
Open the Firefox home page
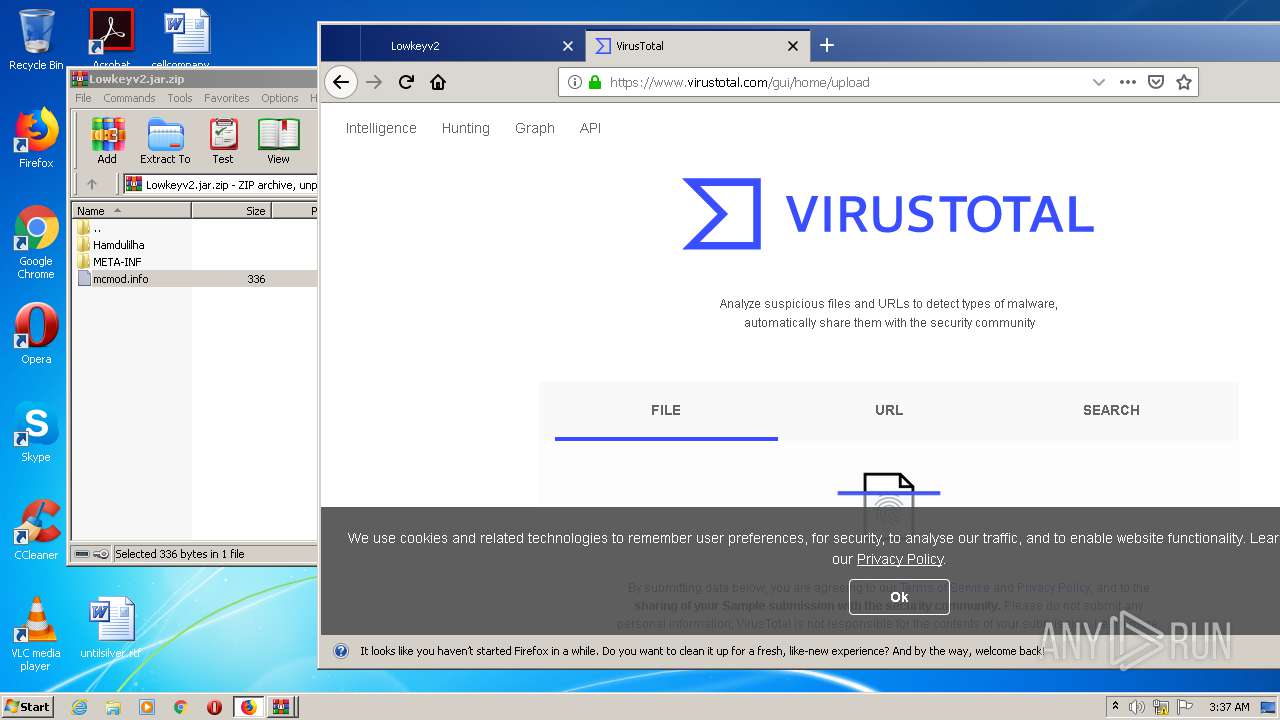[x=438, y=82]
